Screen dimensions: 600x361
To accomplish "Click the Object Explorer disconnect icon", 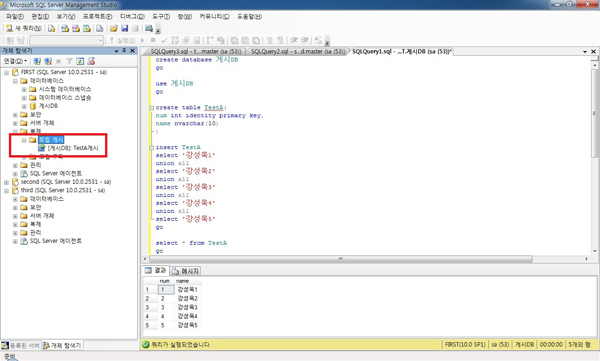I will (48, 61).
